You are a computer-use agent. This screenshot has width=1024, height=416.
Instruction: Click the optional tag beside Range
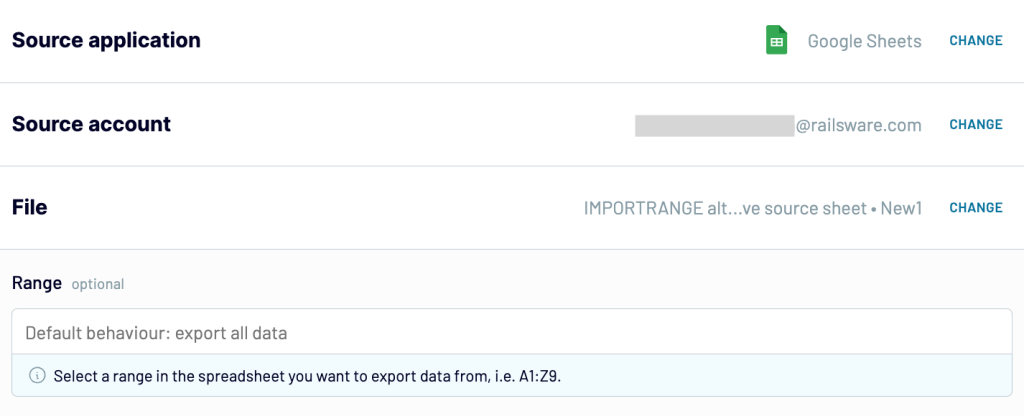click(x=97, y=285)
